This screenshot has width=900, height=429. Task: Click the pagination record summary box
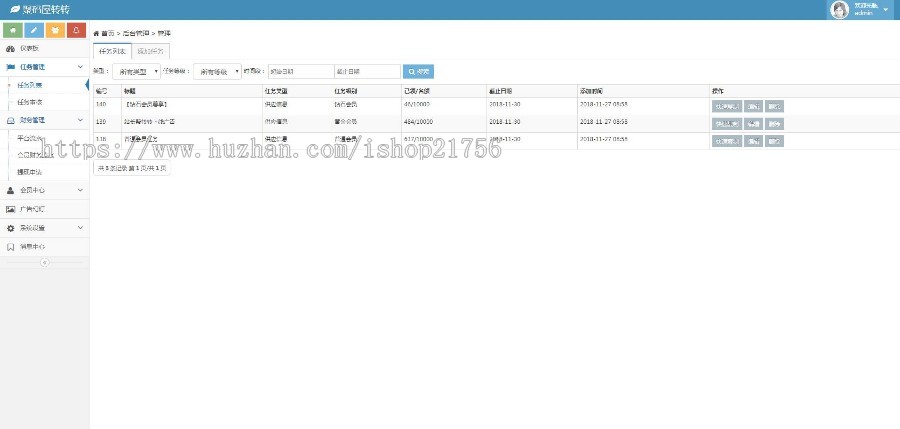pyautogui.click(x=131, y=168)
